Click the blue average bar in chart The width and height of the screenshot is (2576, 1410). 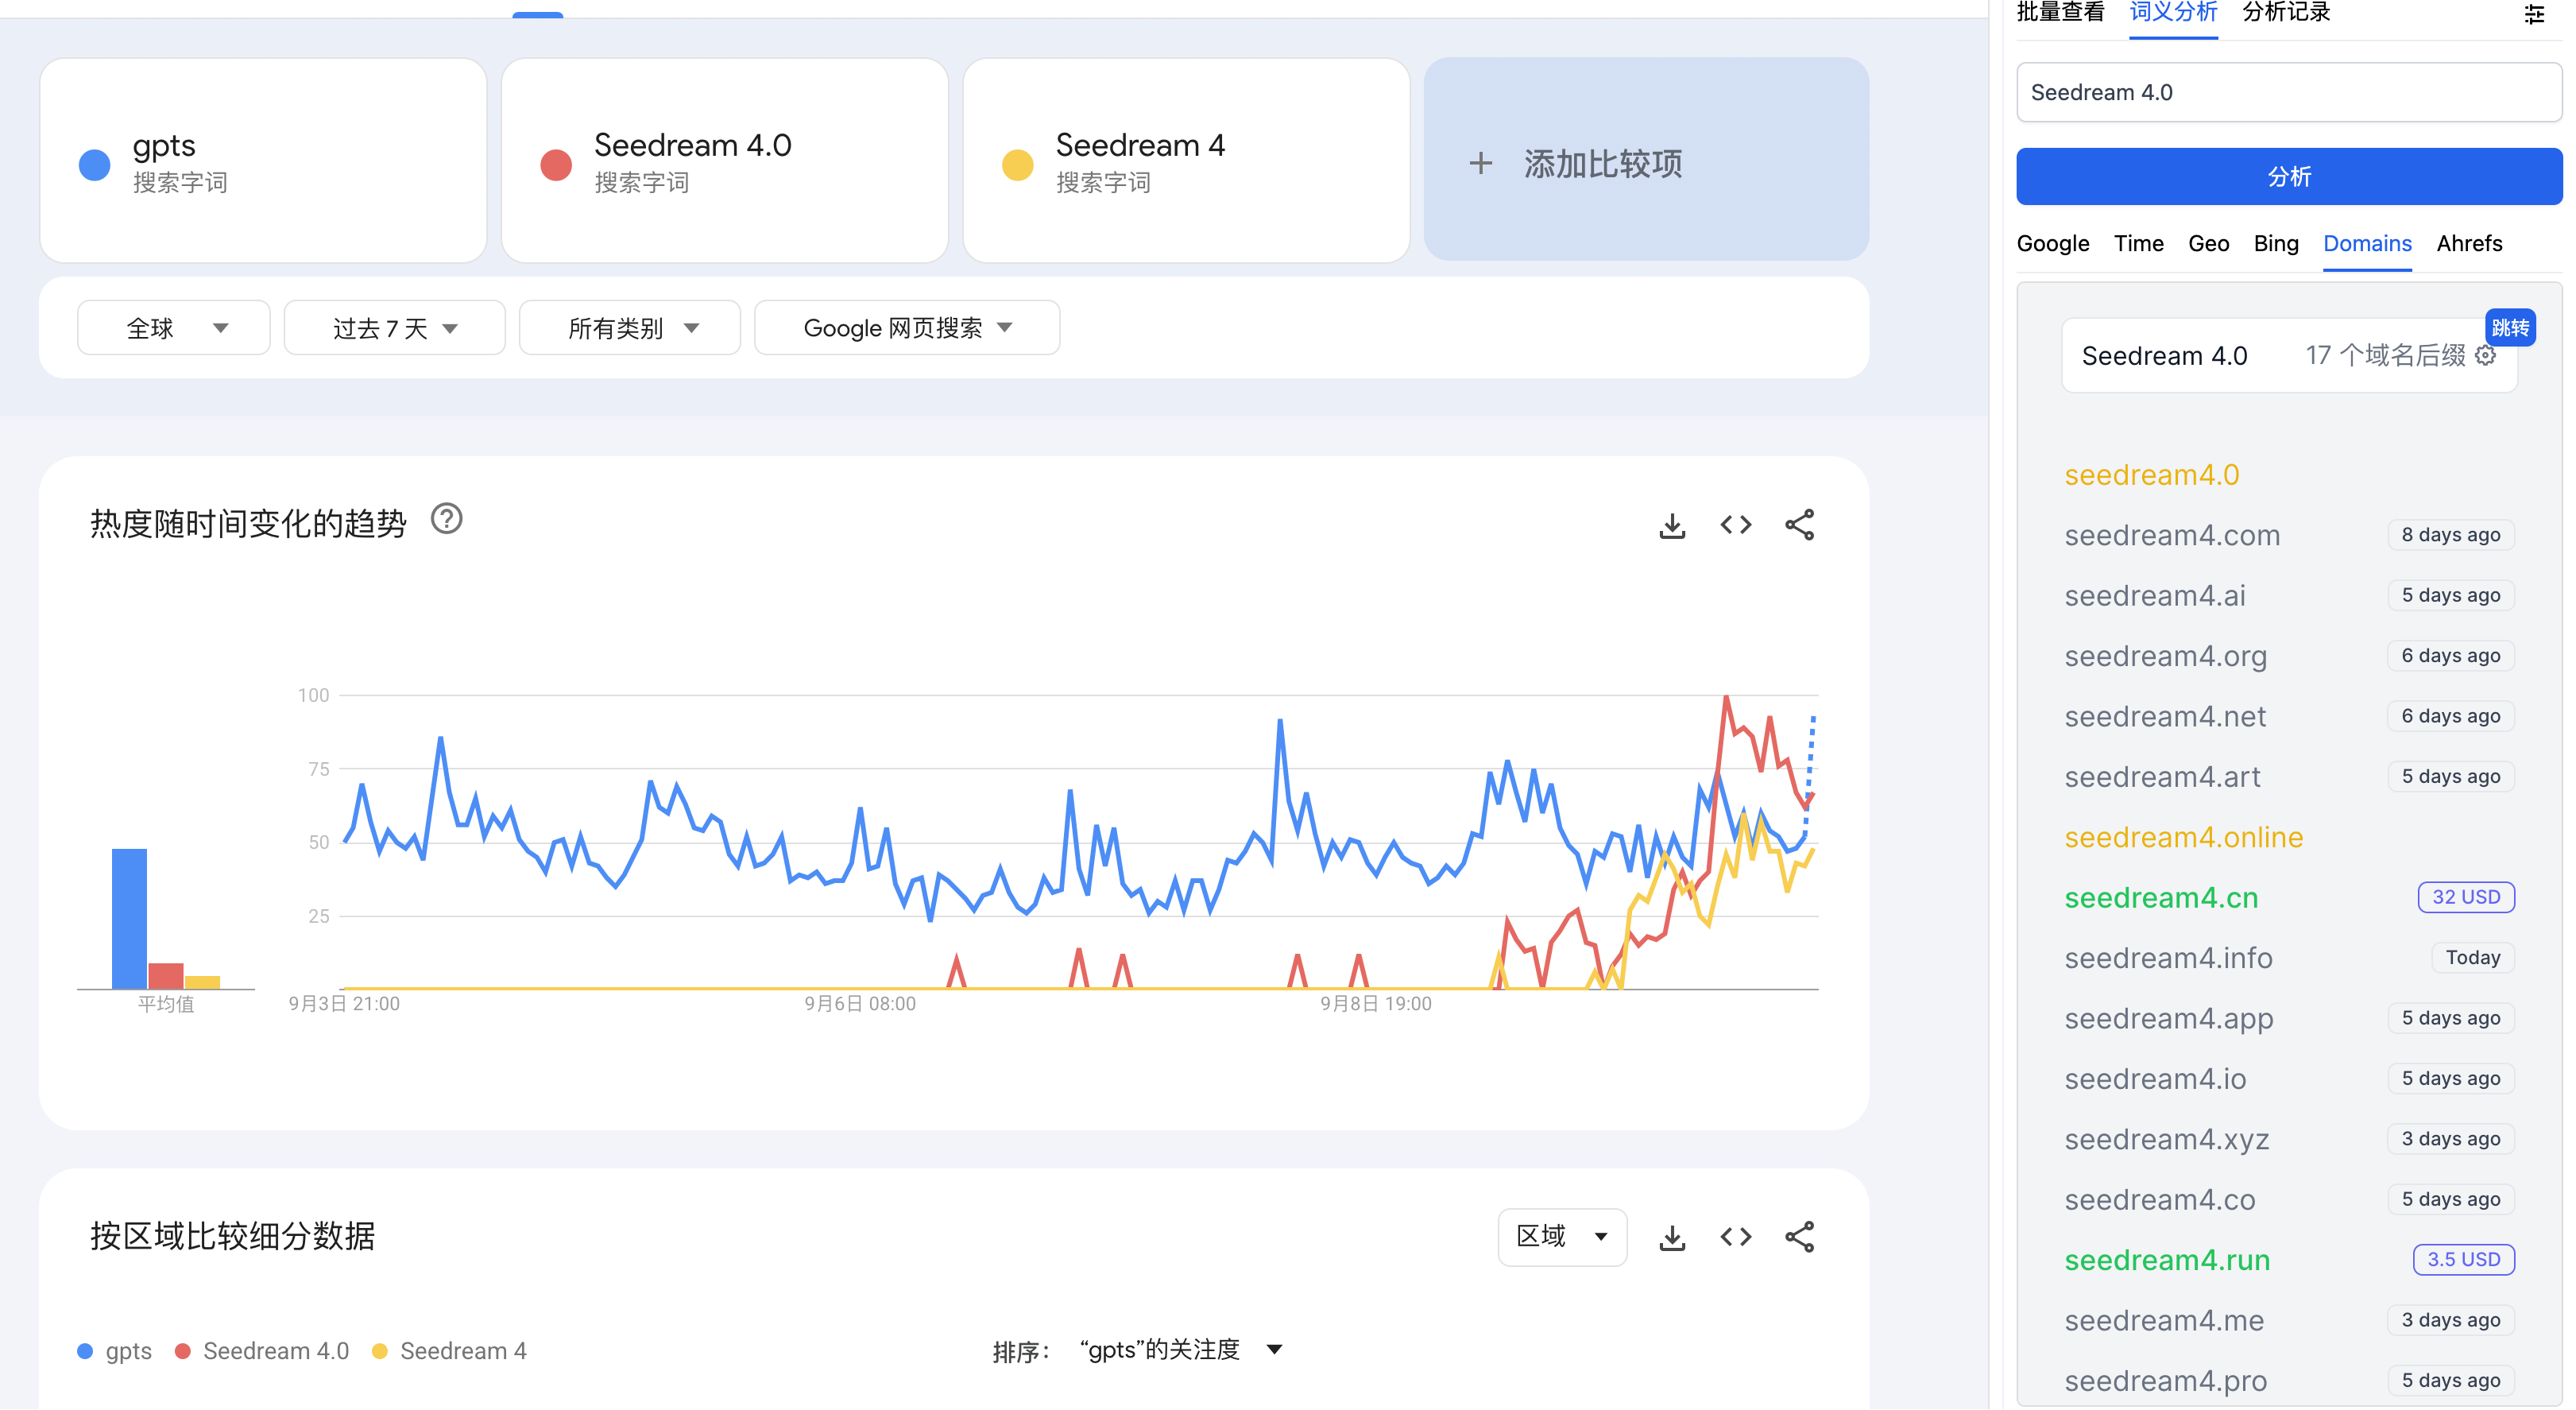(x=129, y=918)
